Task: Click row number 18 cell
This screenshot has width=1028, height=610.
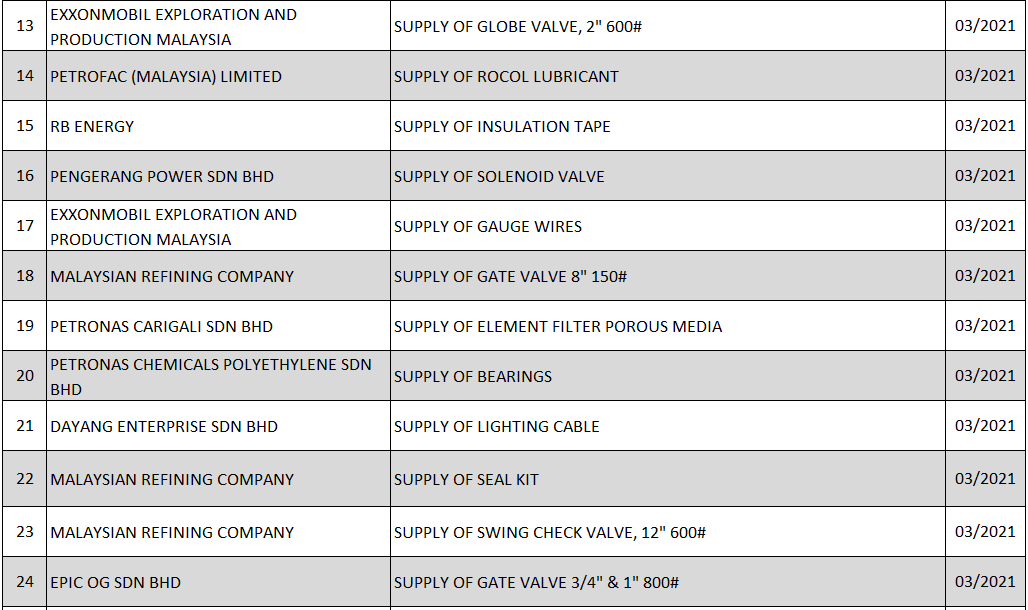Action: point(25,277)
